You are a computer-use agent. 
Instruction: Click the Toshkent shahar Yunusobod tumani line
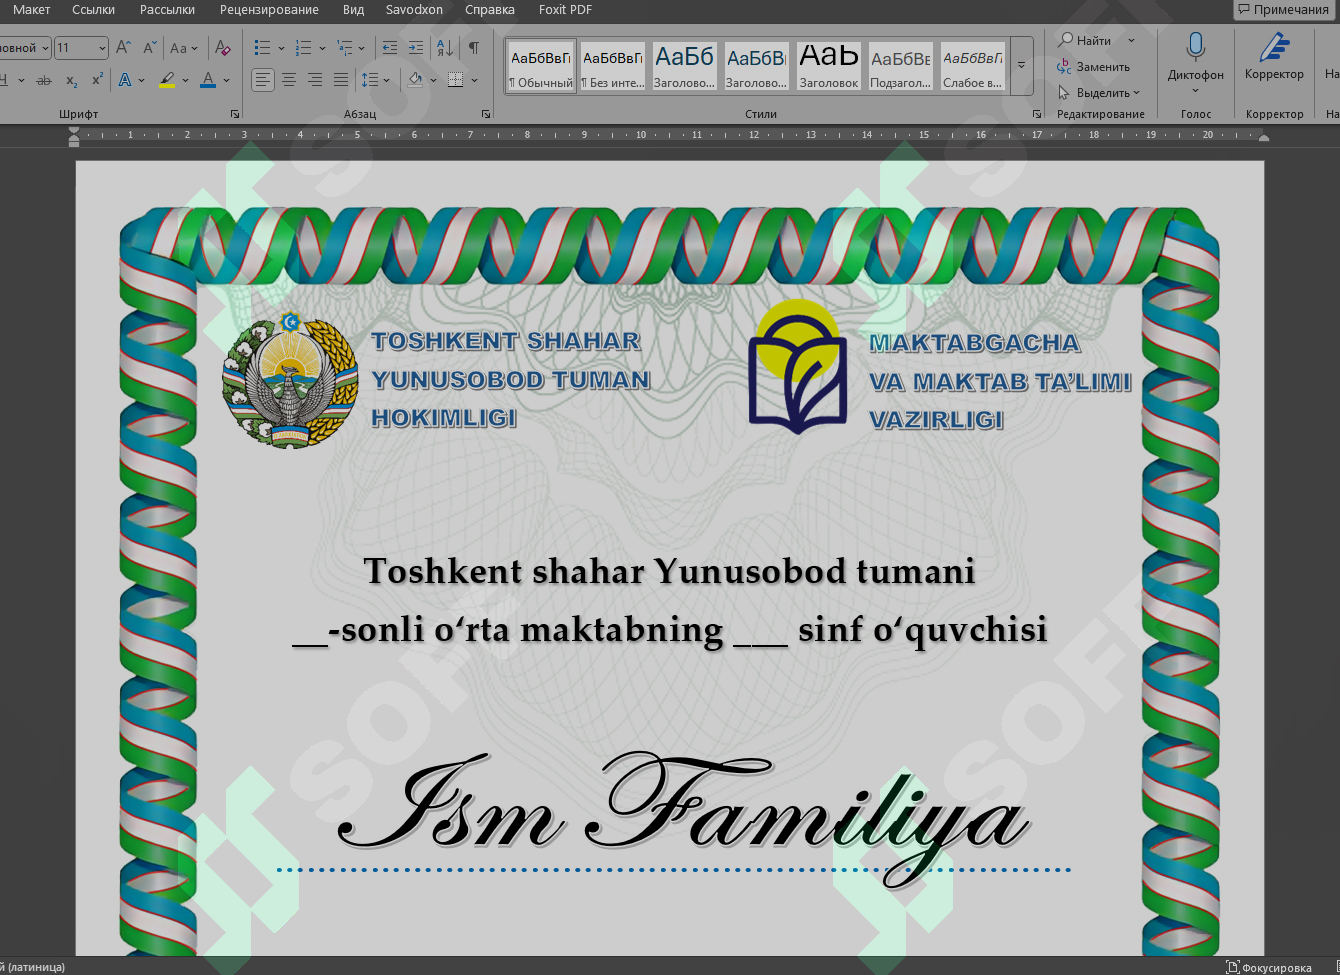click(x=669, y=571)
